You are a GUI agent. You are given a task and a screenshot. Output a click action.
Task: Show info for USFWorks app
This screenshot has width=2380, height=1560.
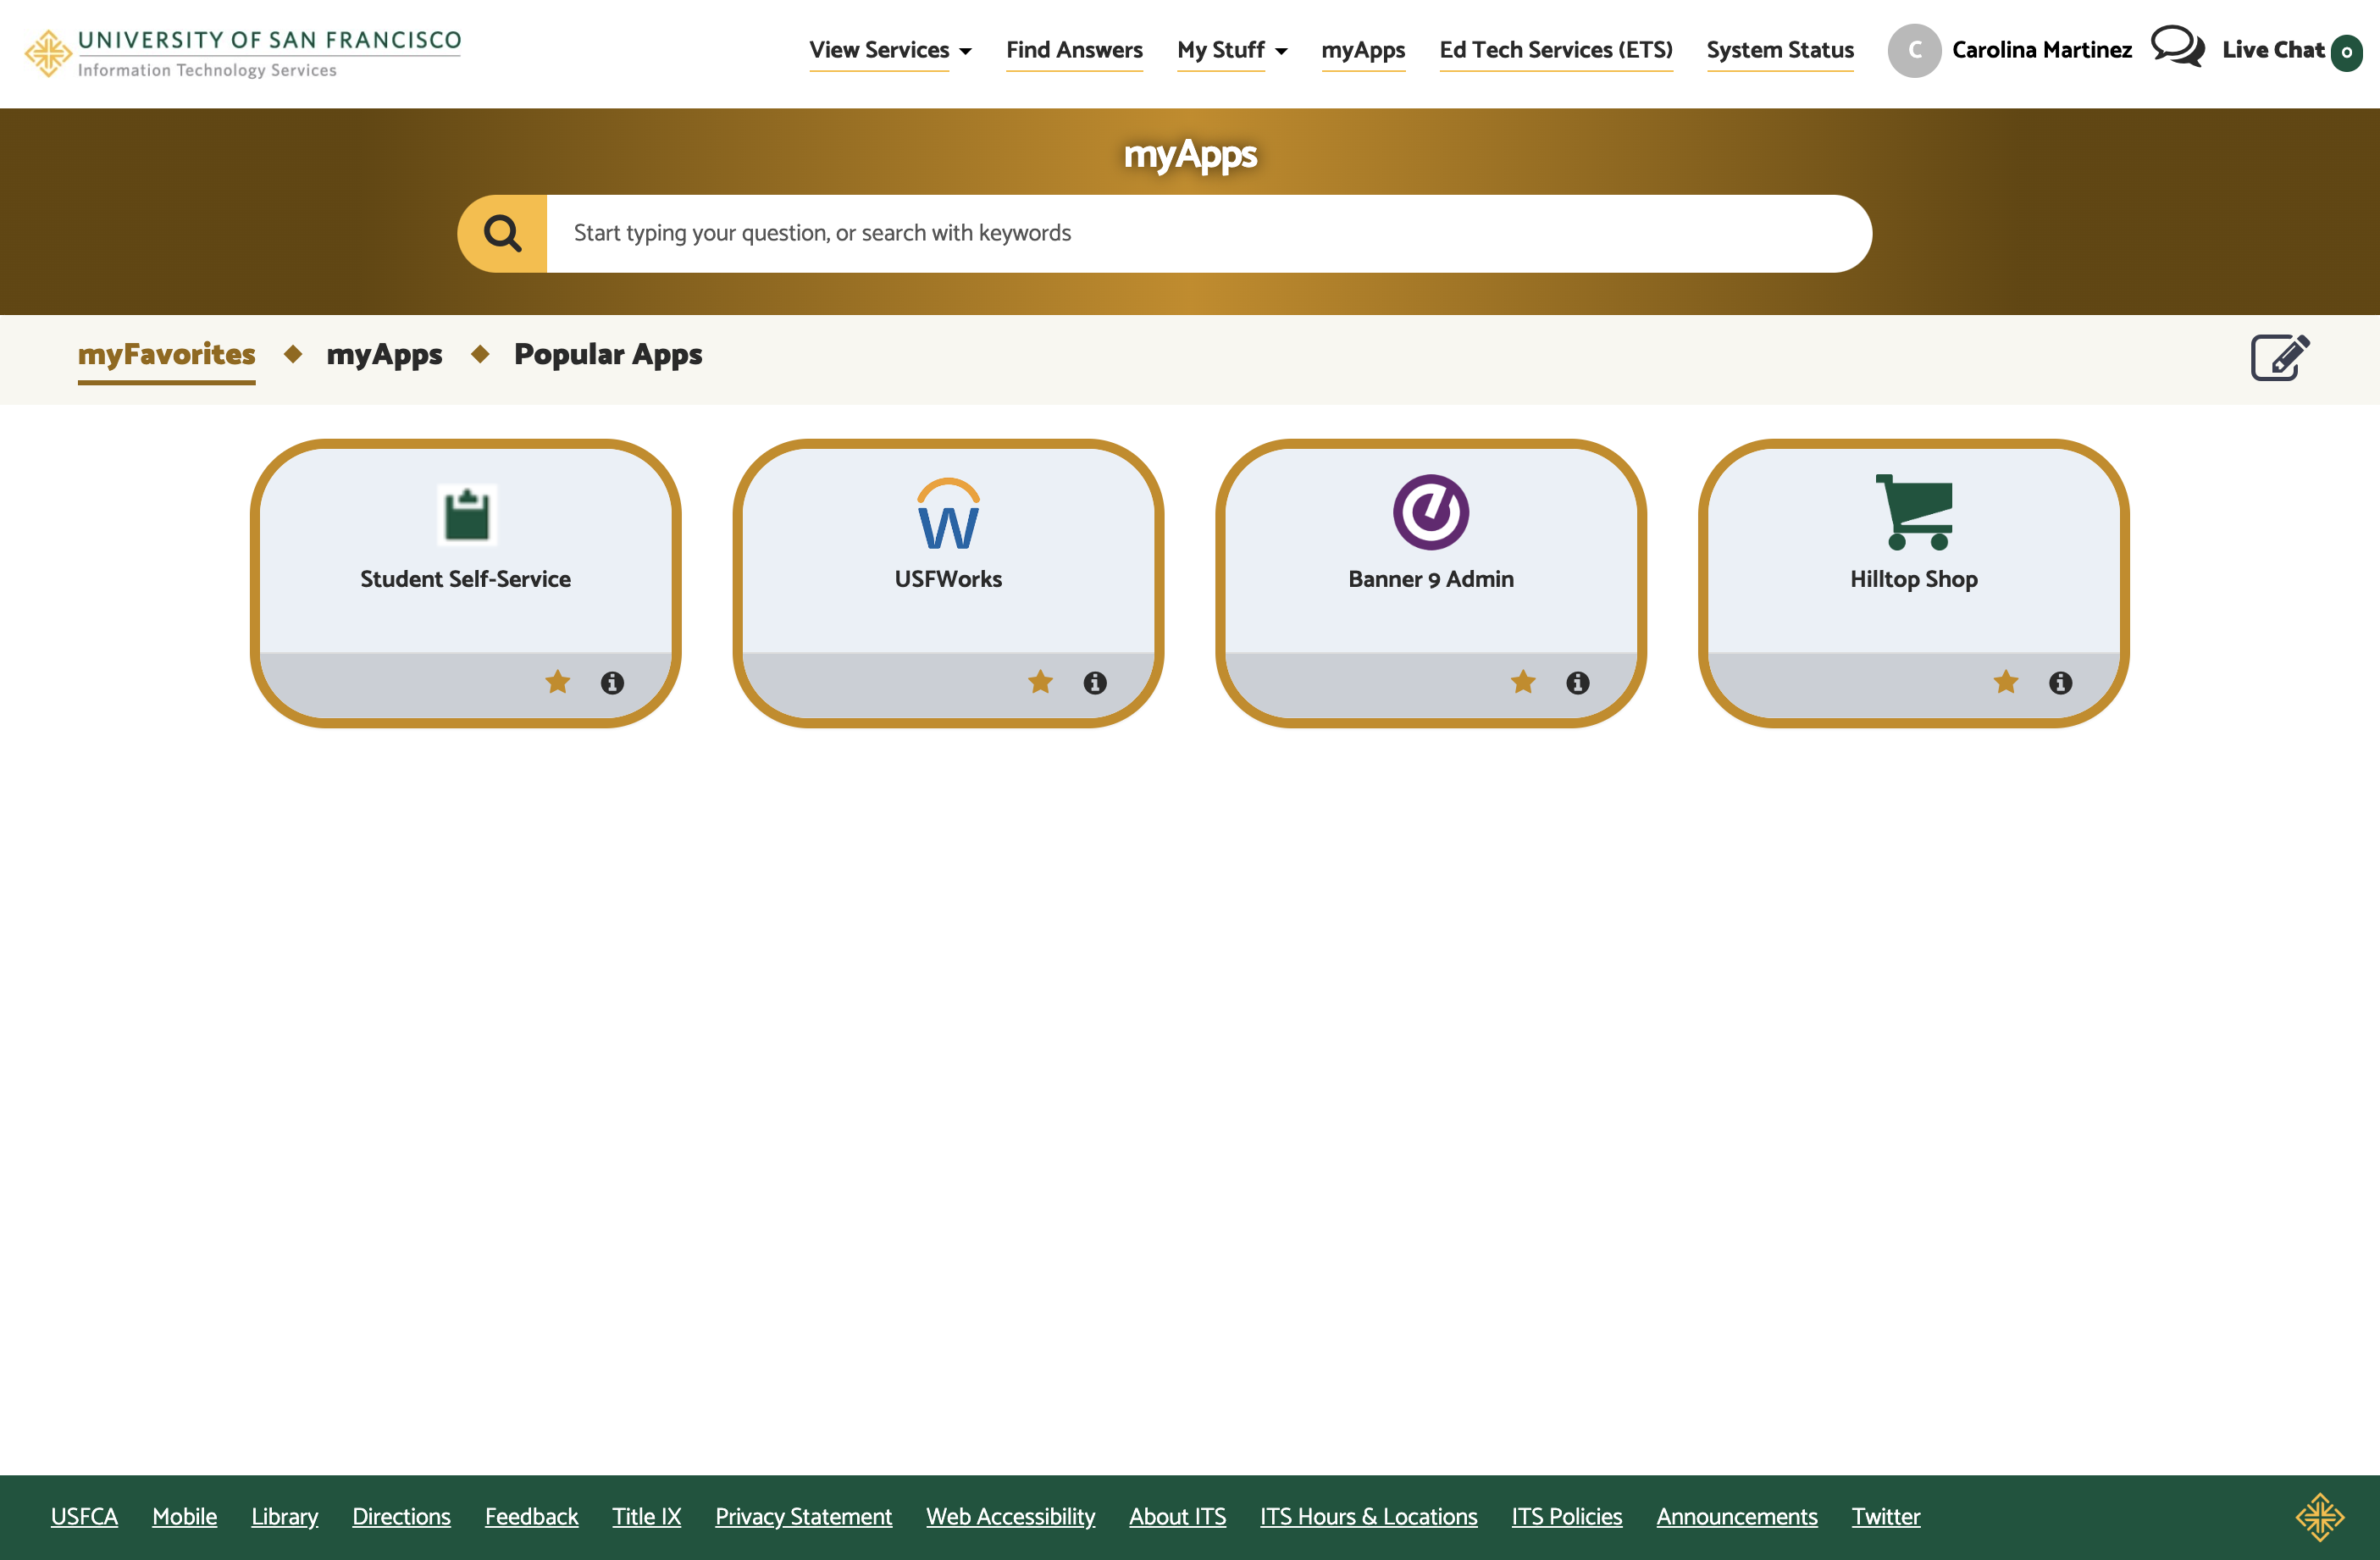tap(1095, 682)
